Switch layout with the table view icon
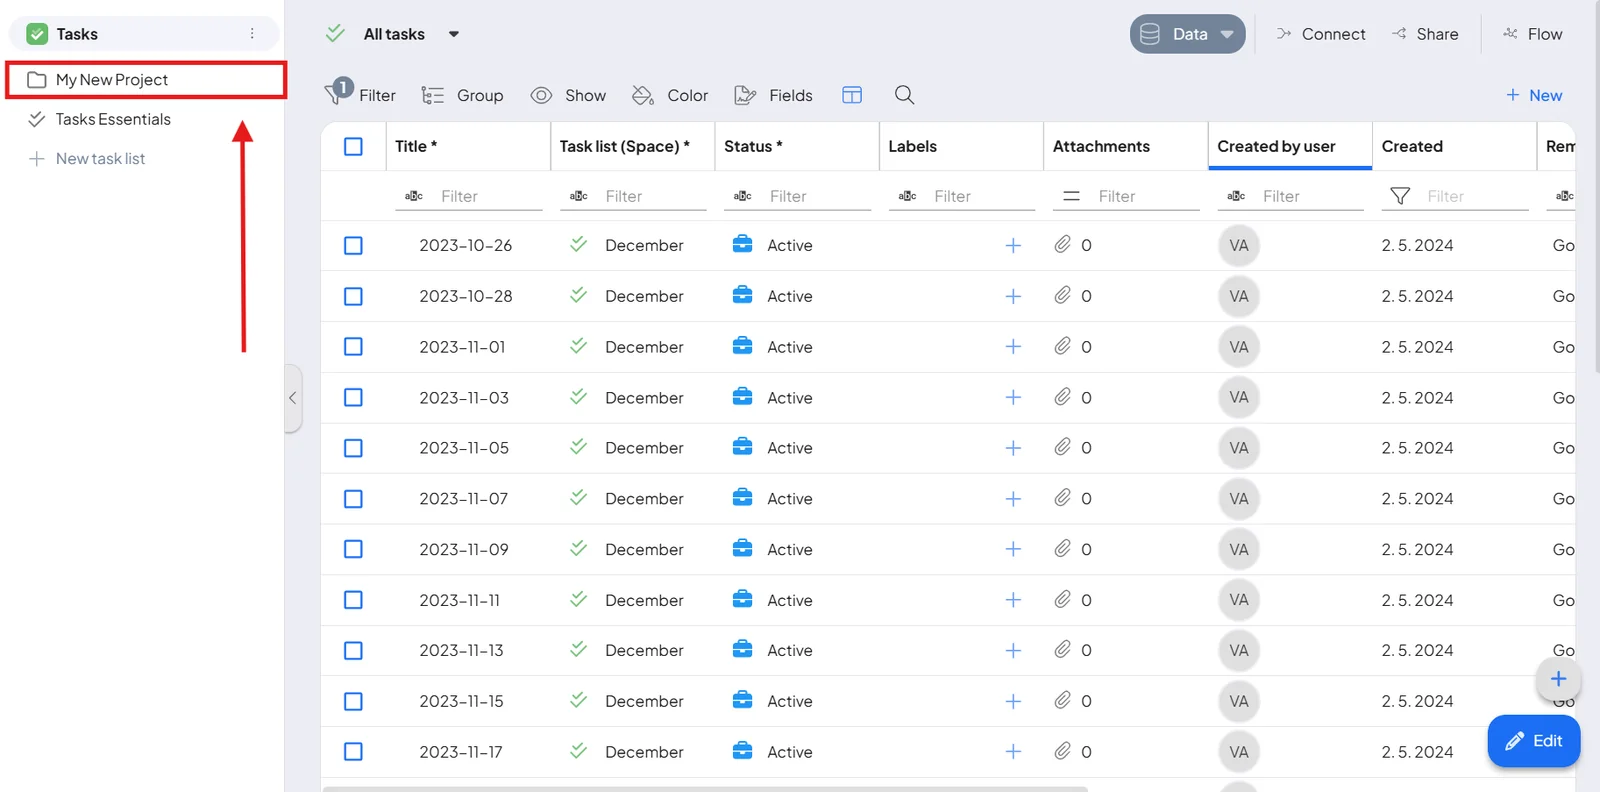Screen dimensions: 1600x792 tap(852, 95)
